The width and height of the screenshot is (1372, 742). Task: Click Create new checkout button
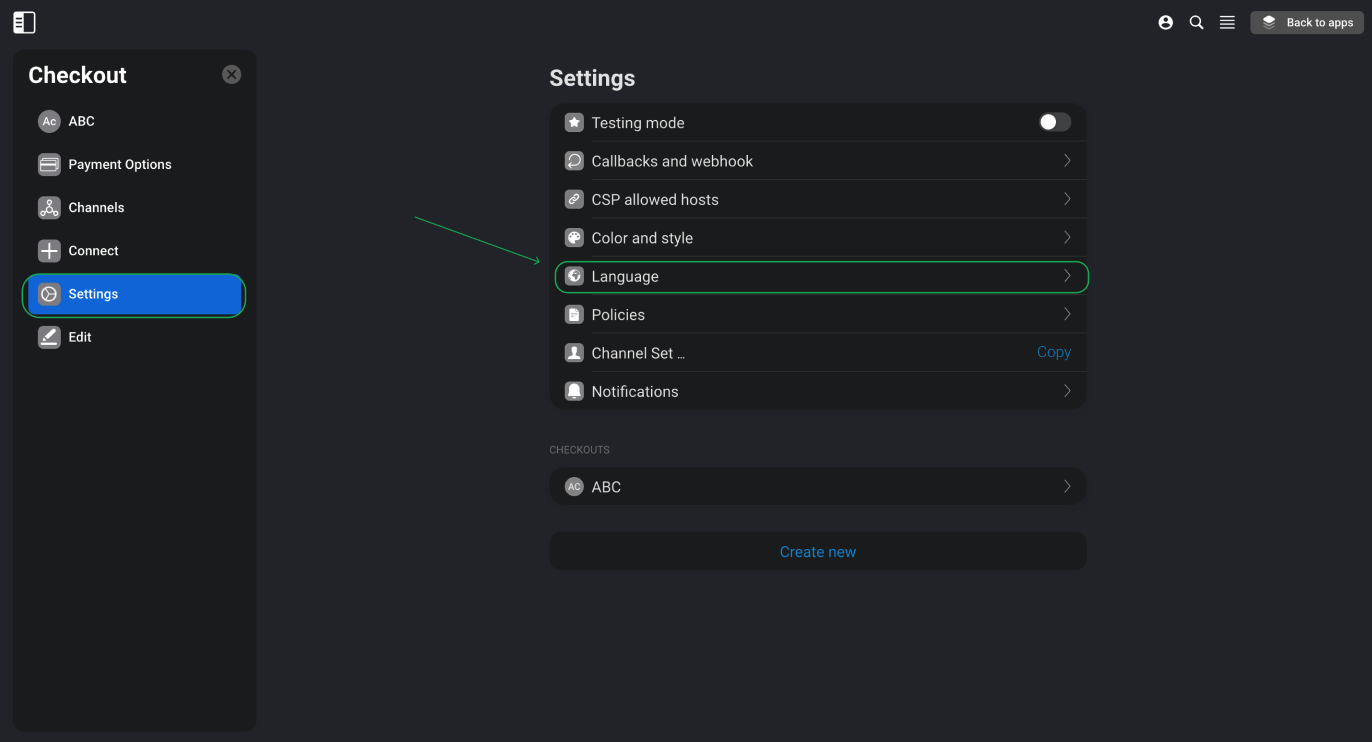(x=818, y=551)
